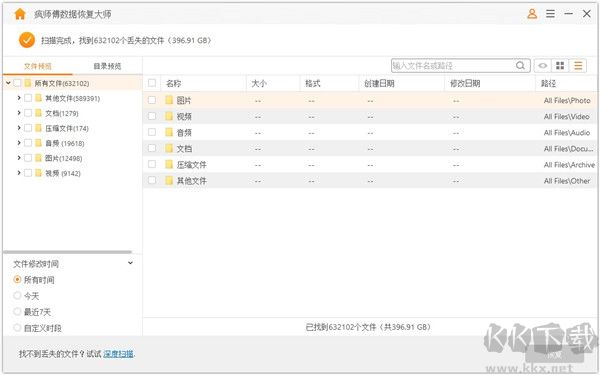
Task: Switch to the 目录预览 tab
Action: pyautogui.click(x=107, y=66)
